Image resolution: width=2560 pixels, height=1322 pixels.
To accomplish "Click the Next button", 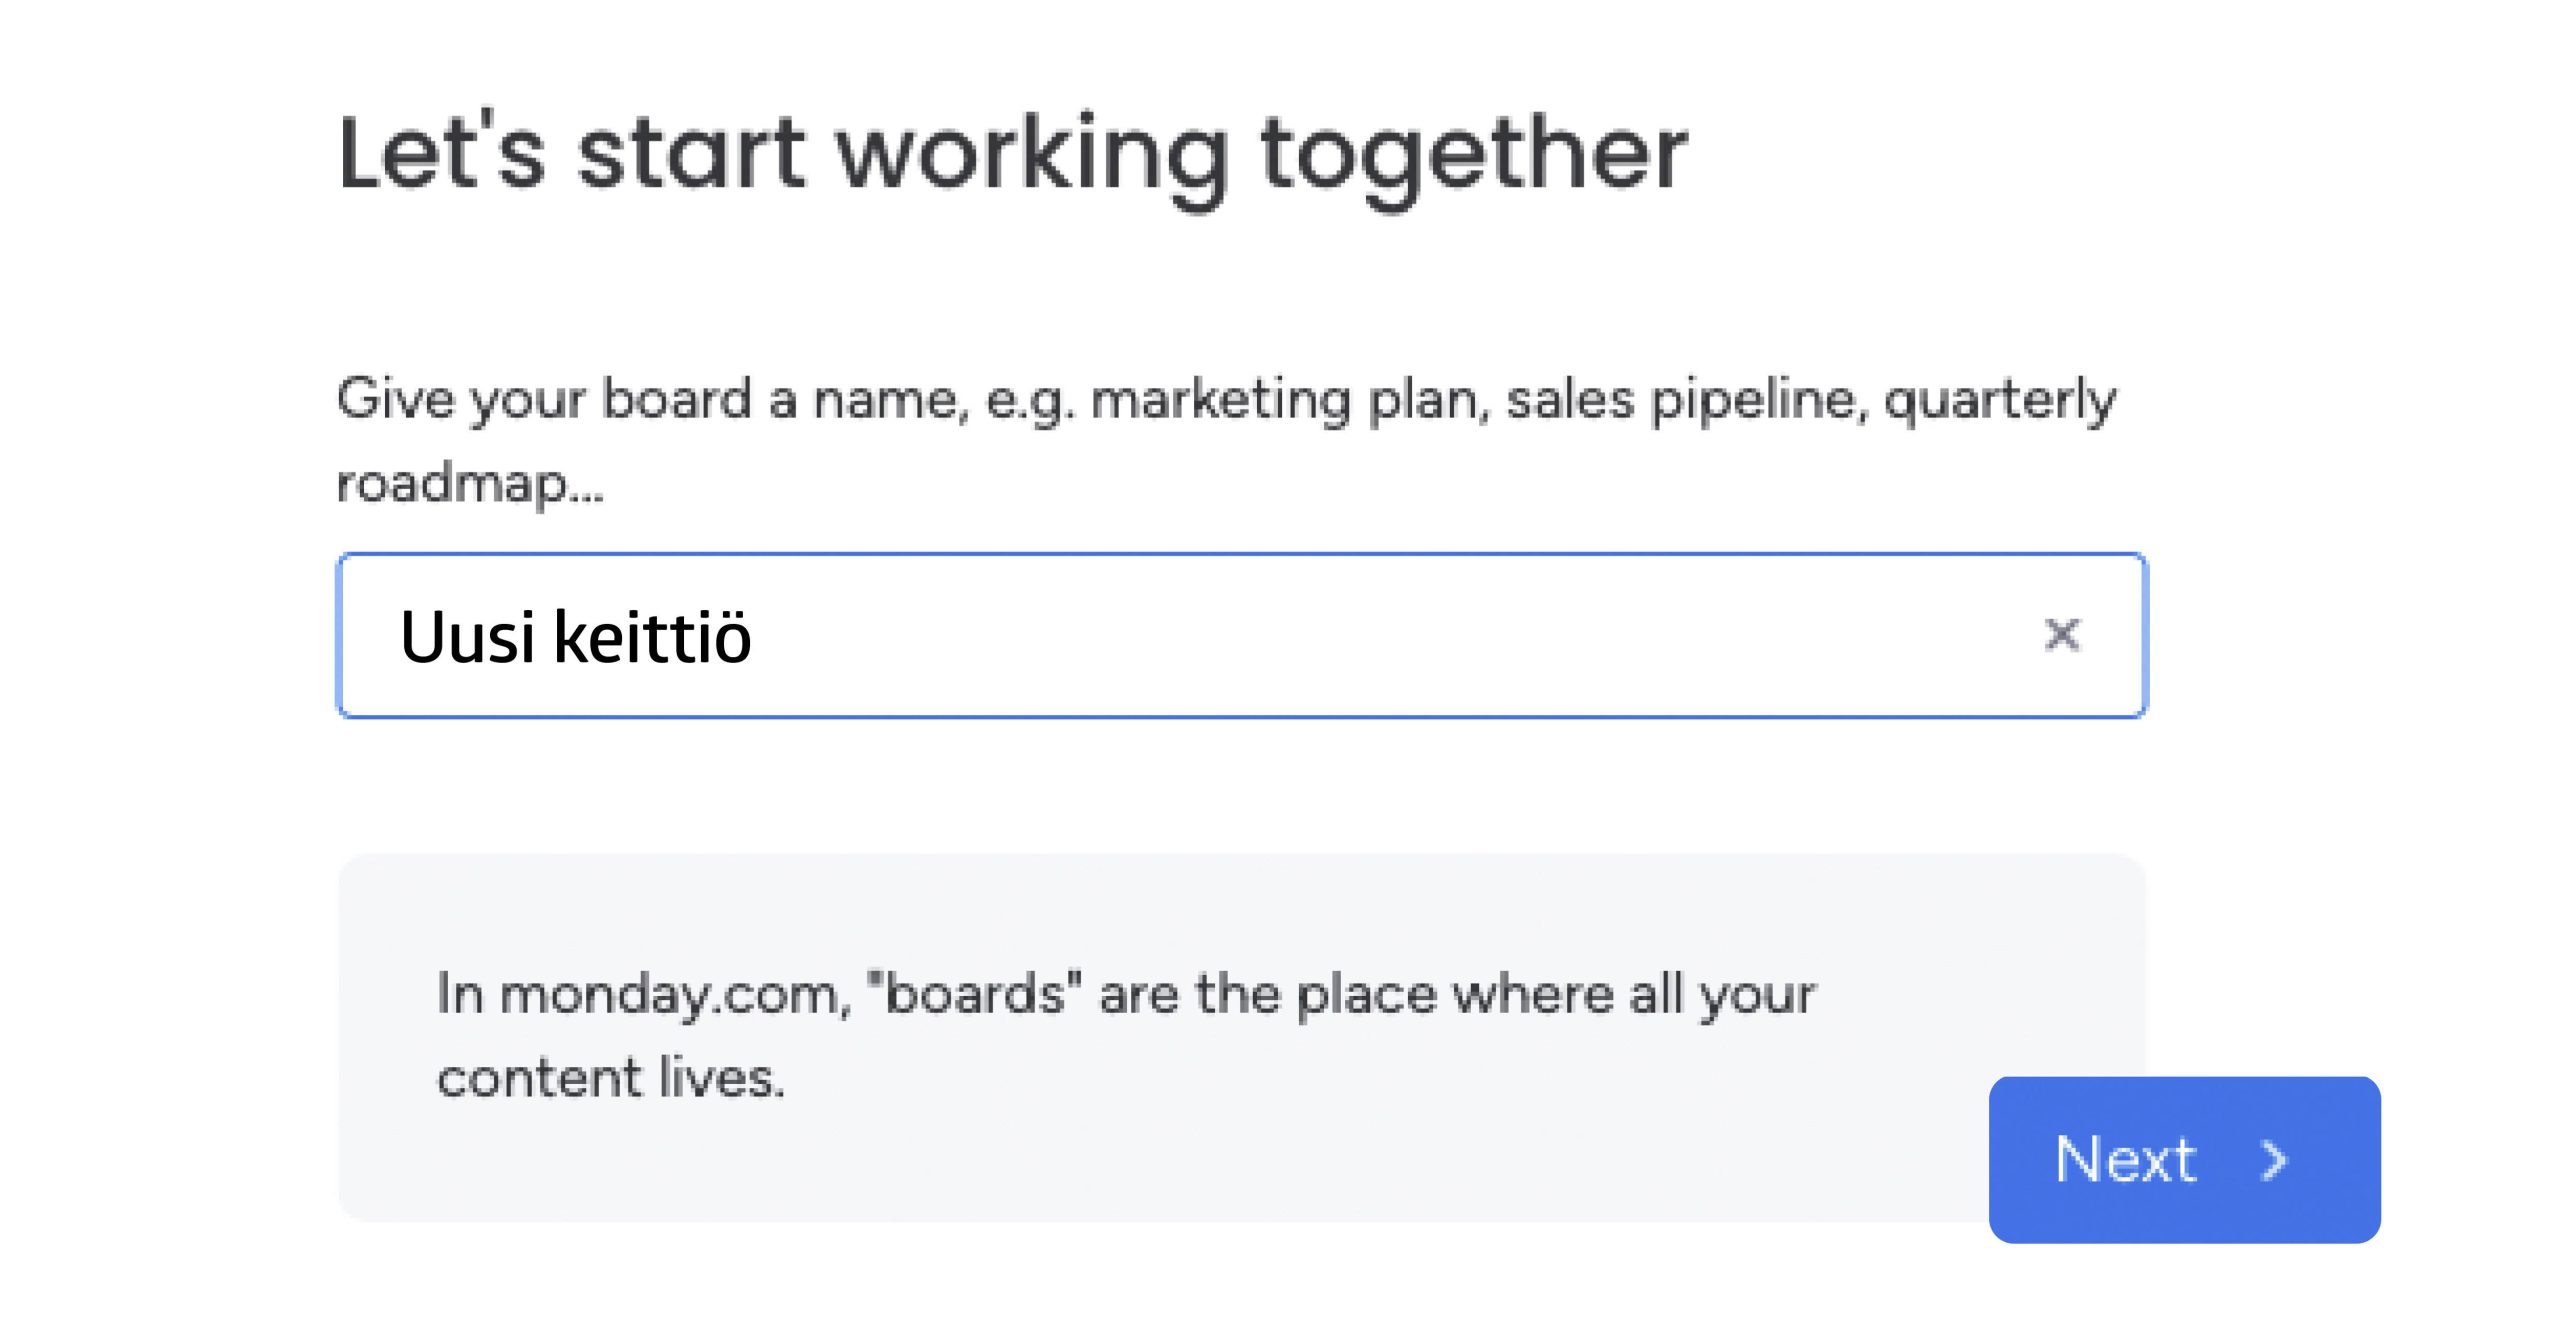I will (x=2183, y=1159).
